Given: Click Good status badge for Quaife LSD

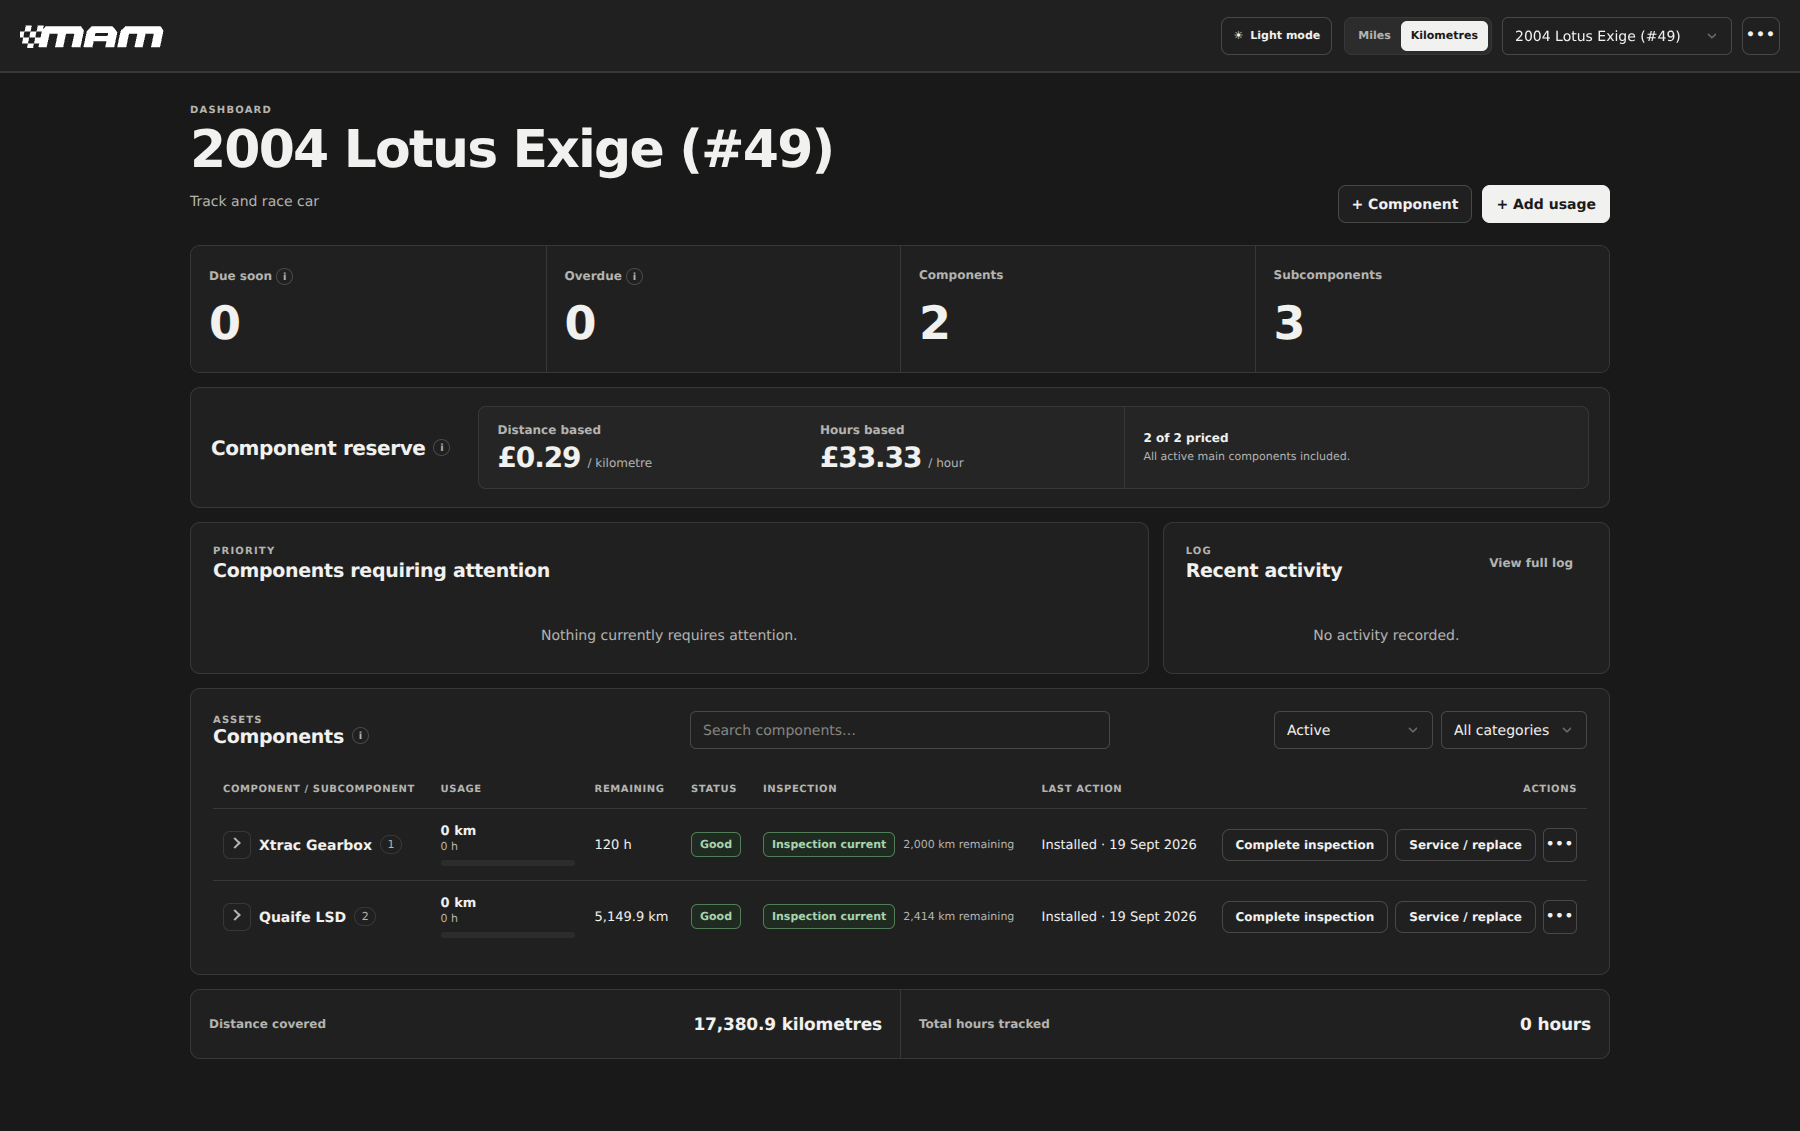Looking at the screenshot, I should [715, 917].
